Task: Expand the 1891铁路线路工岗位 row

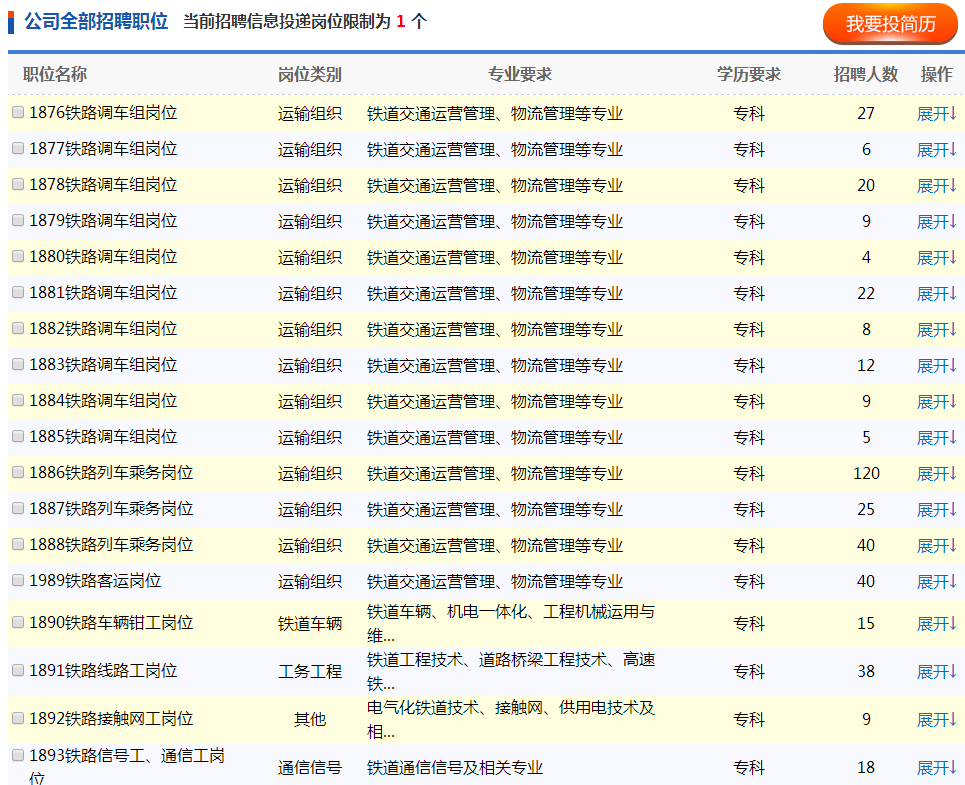Action: 937,672
